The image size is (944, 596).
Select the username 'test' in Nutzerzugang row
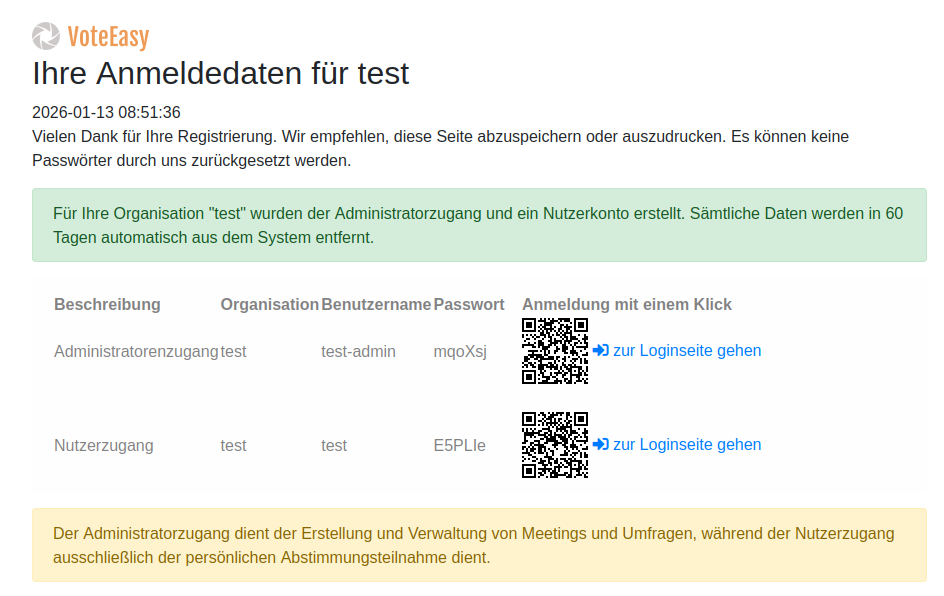coord(333,445)
